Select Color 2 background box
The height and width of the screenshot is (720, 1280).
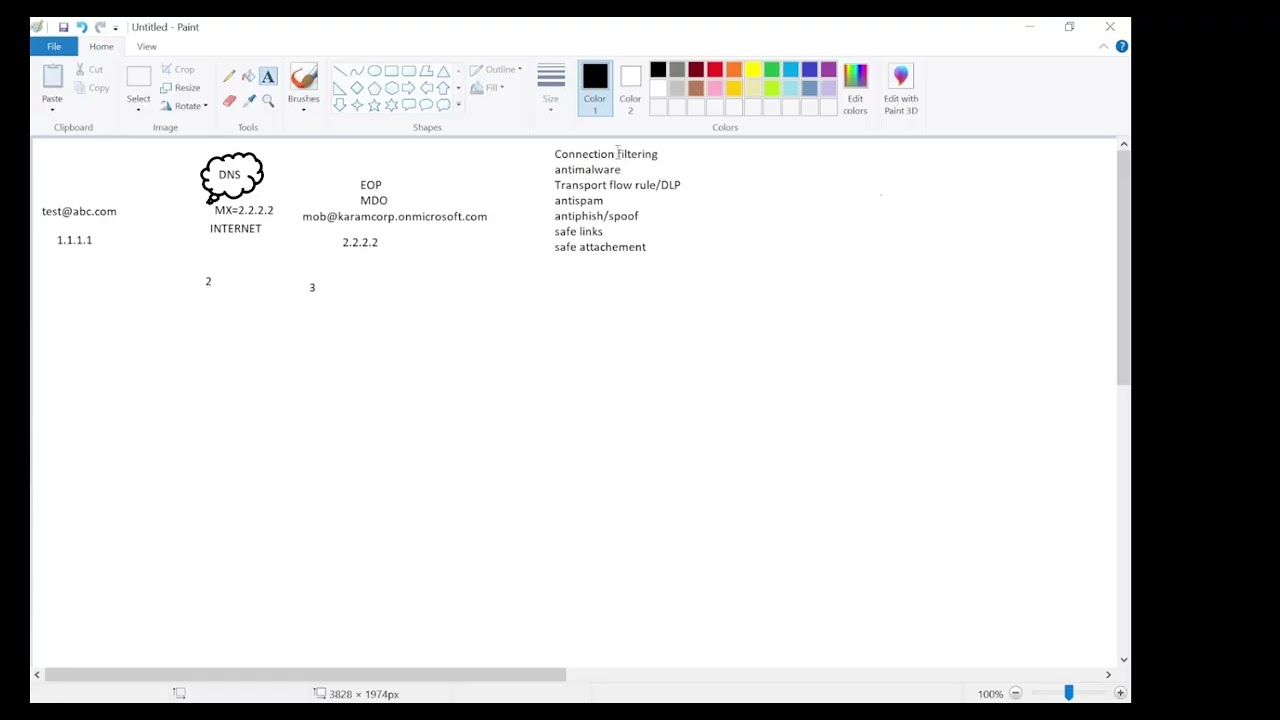pyautogui.click(x=630, y=88)
